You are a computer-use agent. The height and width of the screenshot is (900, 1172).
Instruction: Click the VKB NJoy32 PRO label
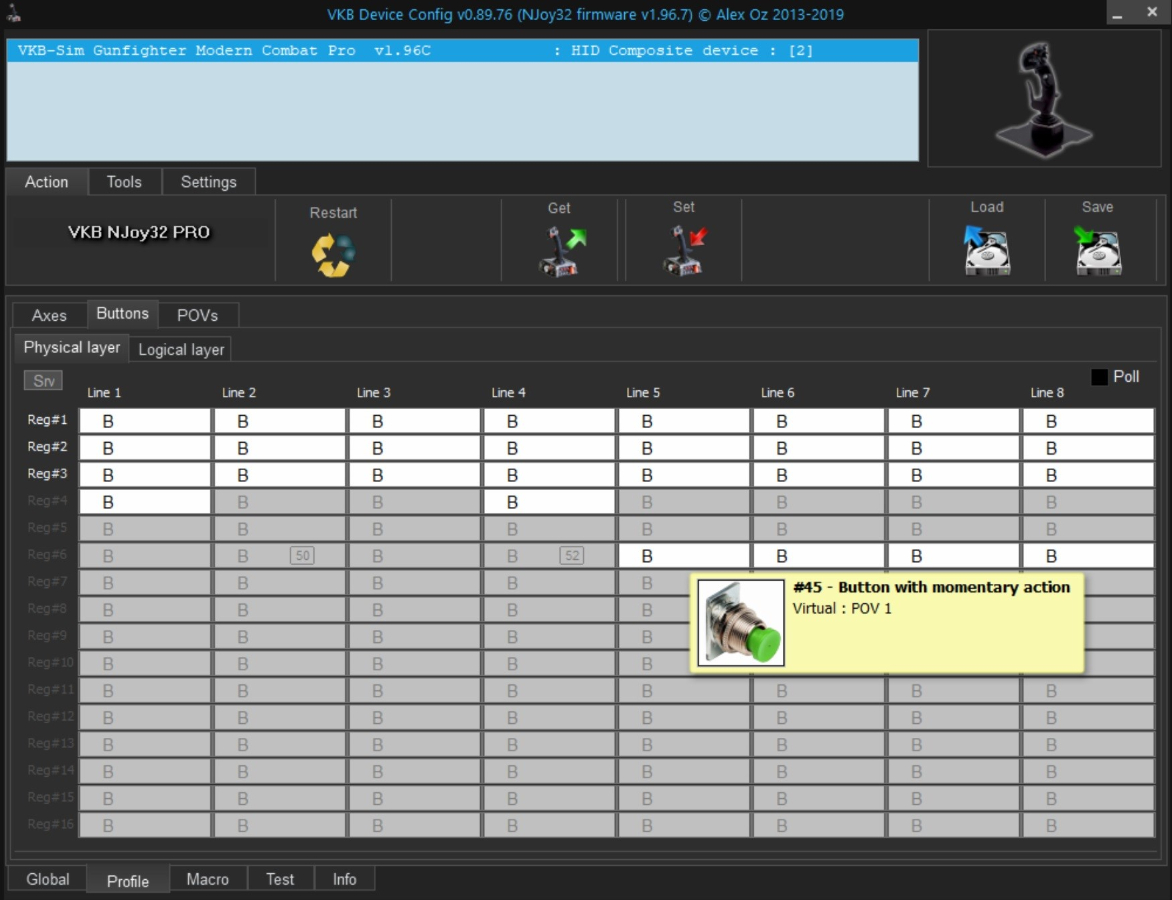(139, 232)
